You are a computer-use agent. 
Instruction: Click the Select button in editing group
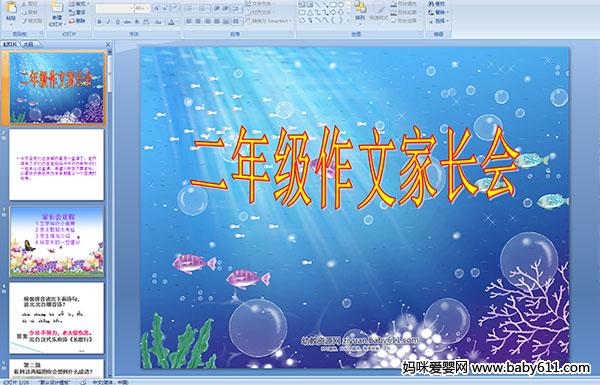pyautogui.click(x=437, y=21)
